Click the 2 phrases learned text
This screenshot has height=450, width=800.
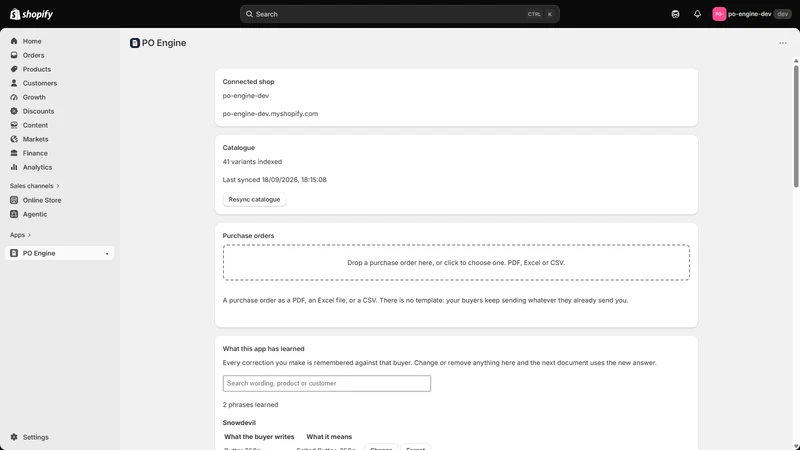click(x=251, y=405)
